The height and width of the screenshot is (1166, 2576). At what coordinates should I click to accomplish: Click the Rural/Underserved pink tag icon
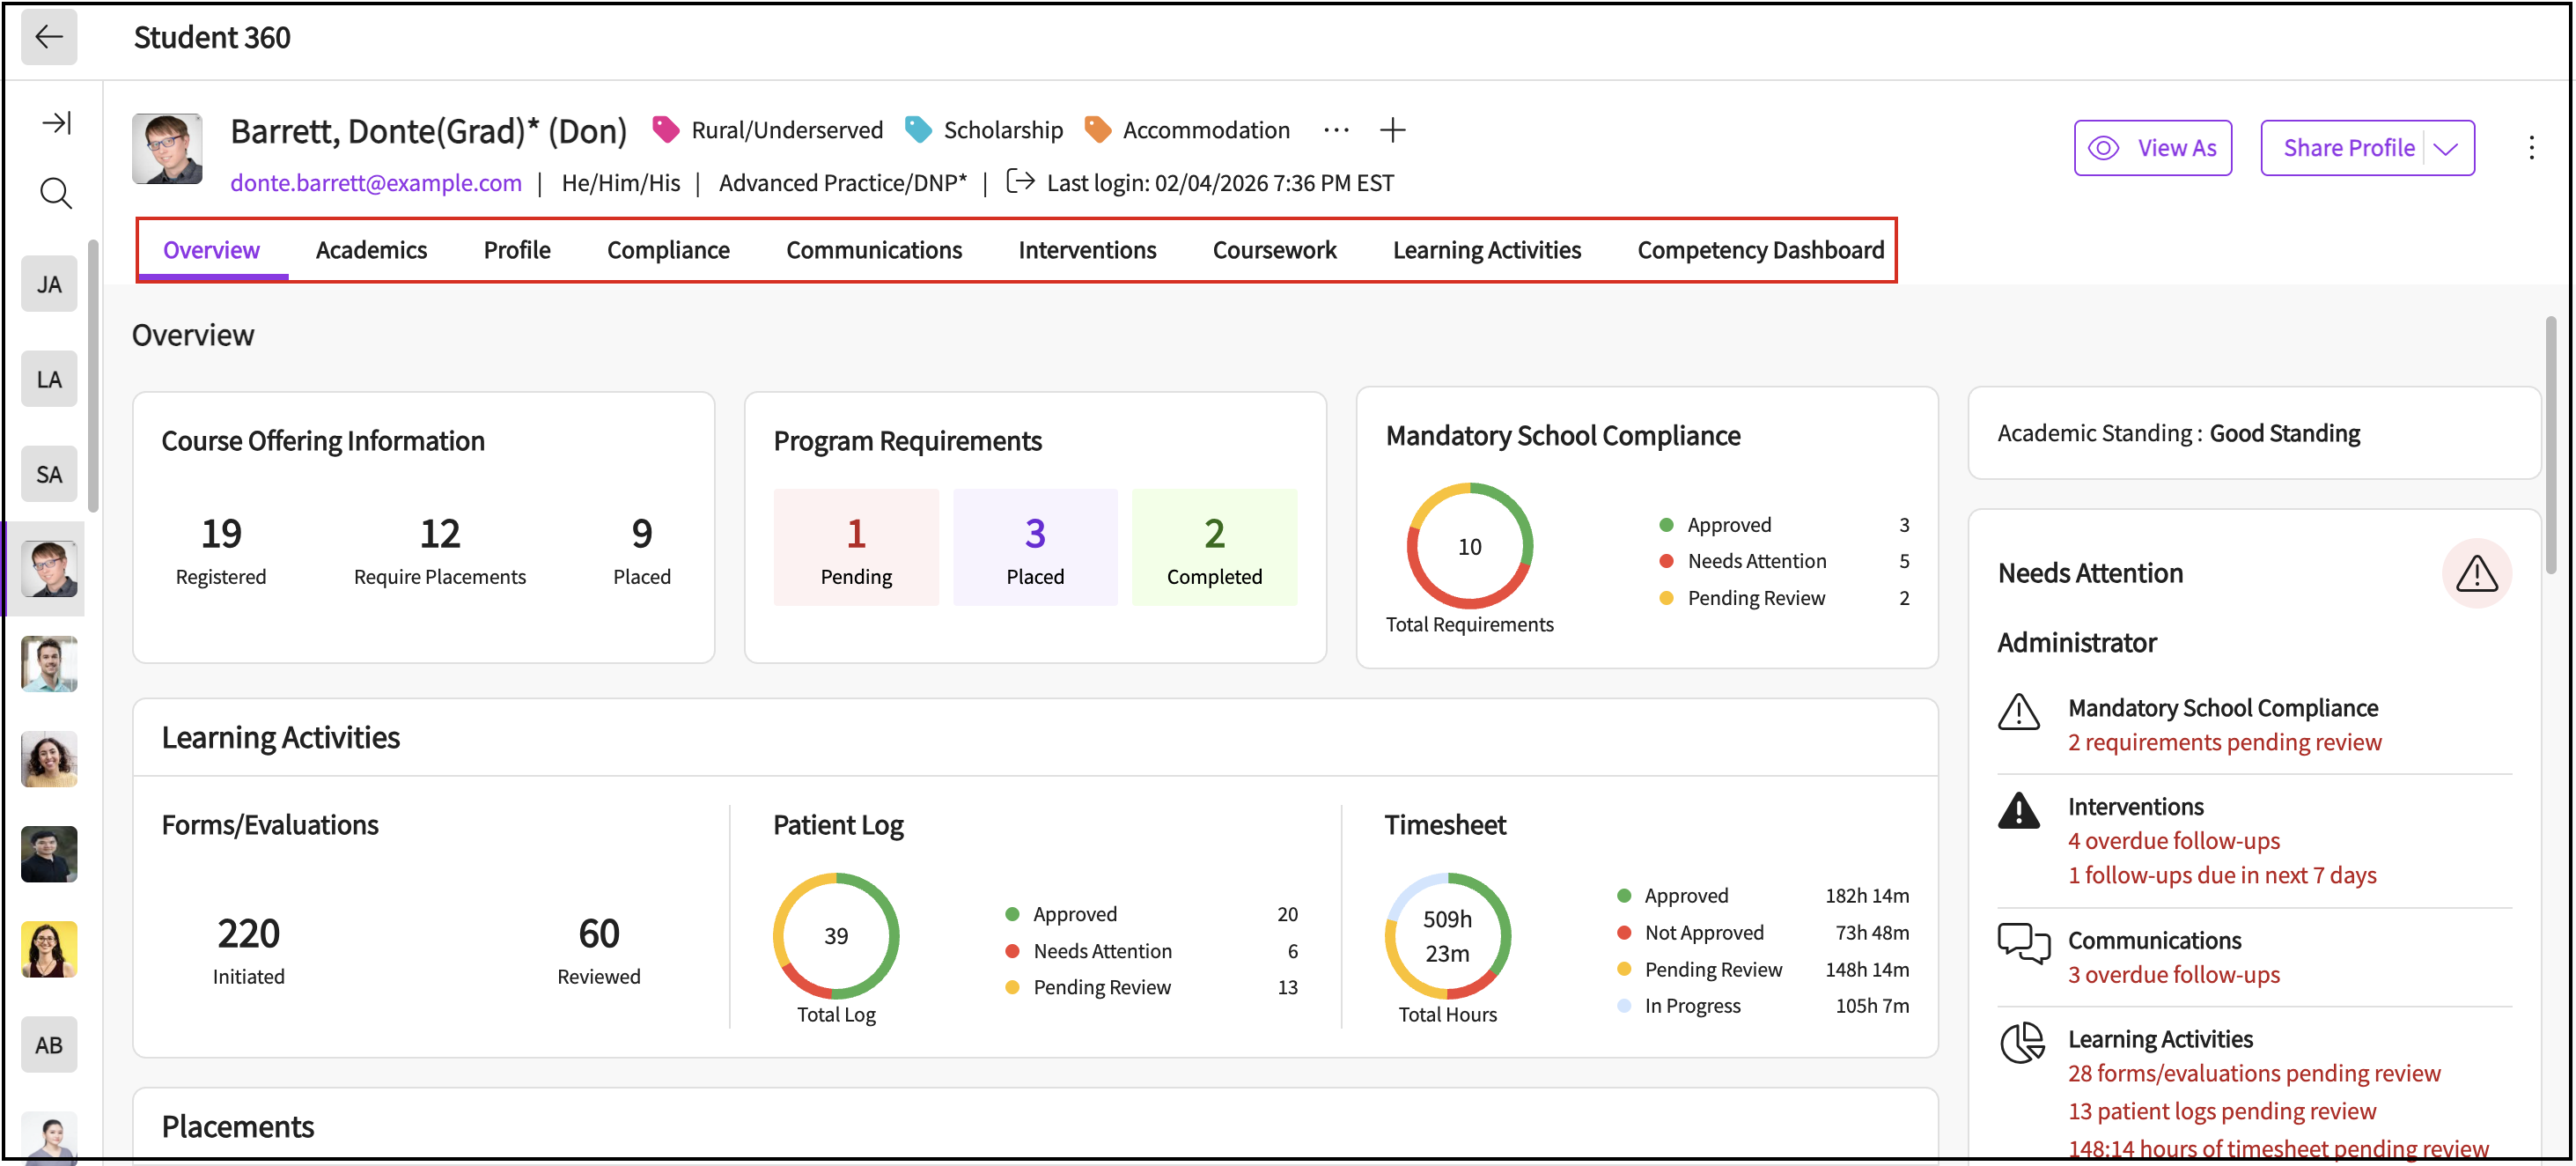[665, 130]
